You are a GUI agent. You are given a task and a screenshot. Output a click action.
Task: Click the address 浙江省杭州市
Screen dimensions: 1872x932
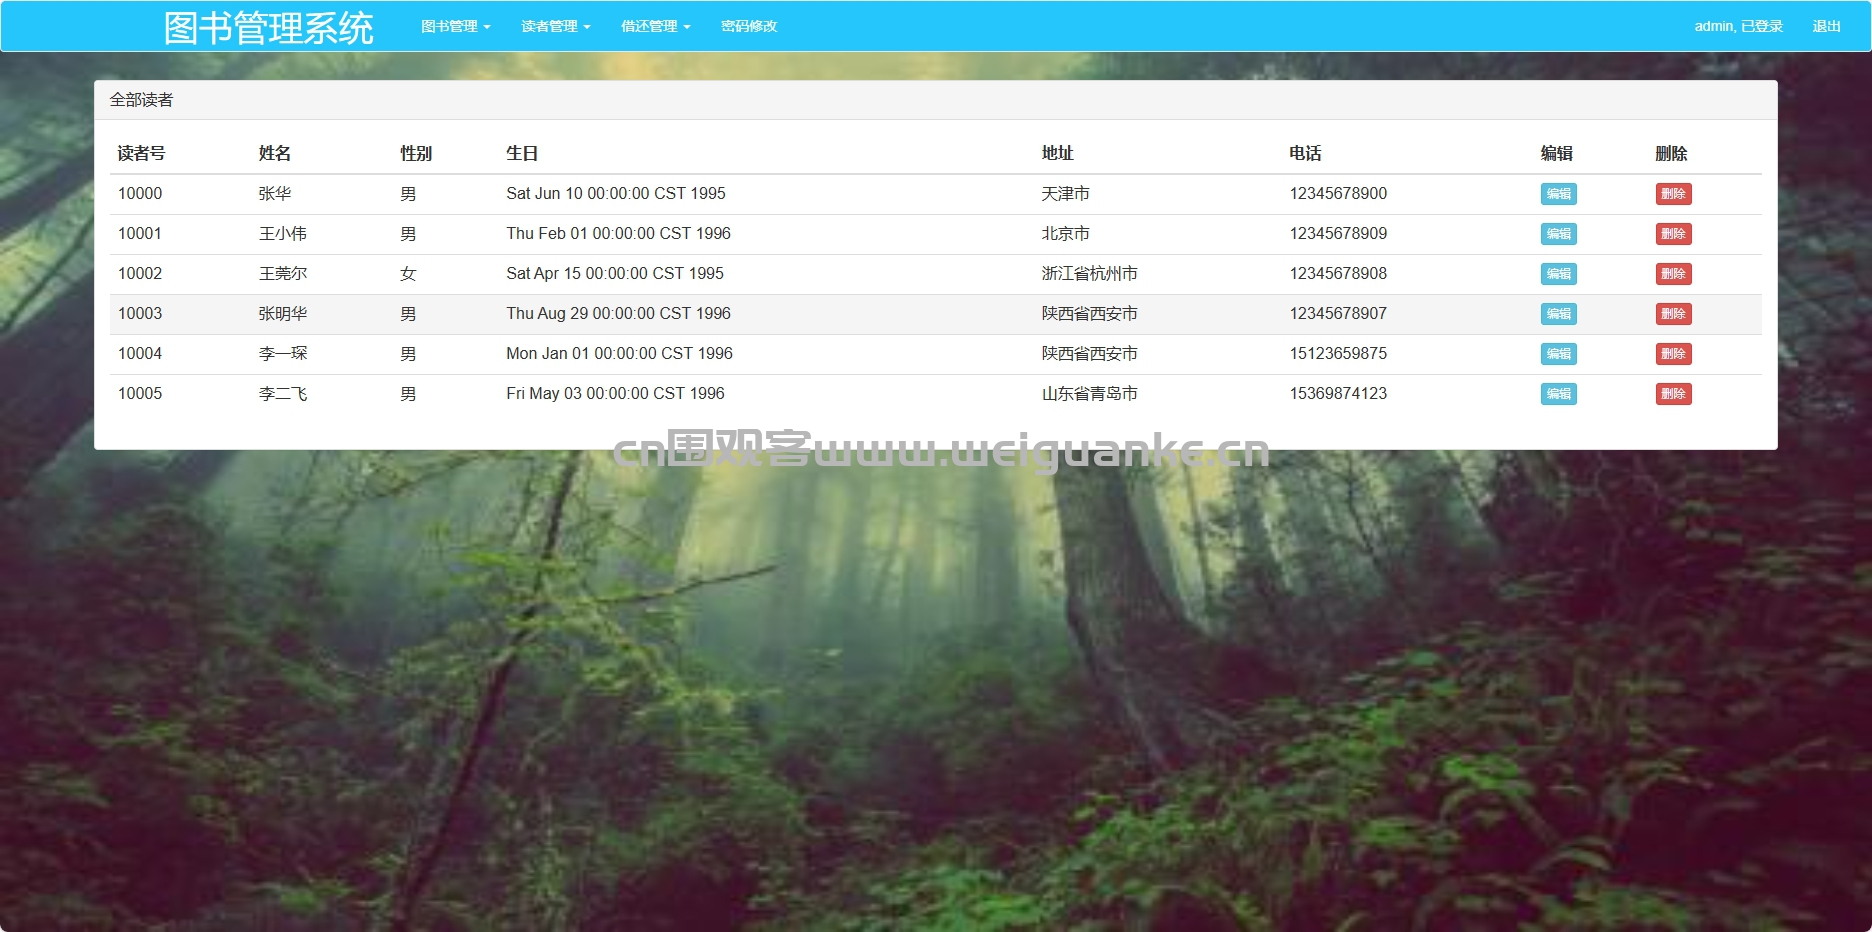pos(1090,274)
